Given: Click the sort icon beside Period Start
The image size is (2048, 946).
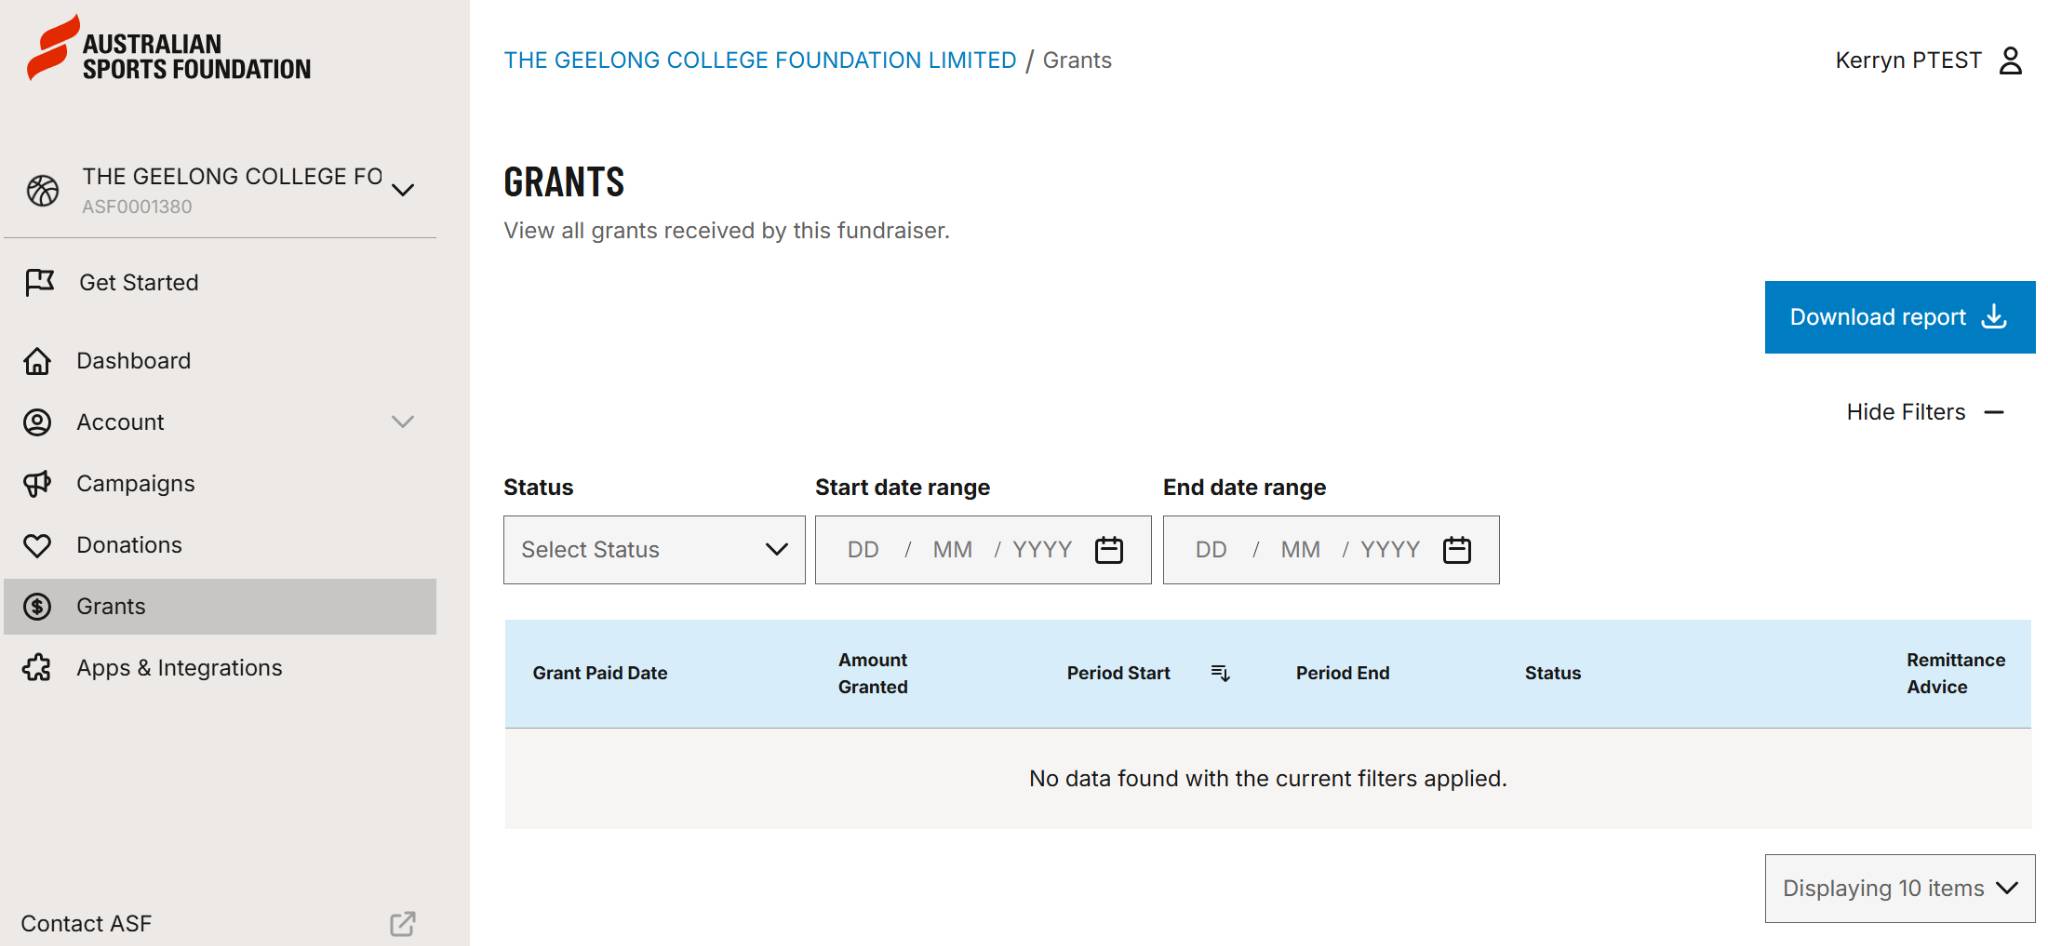Looking at the screenshot, I should tap(1220, 673).
